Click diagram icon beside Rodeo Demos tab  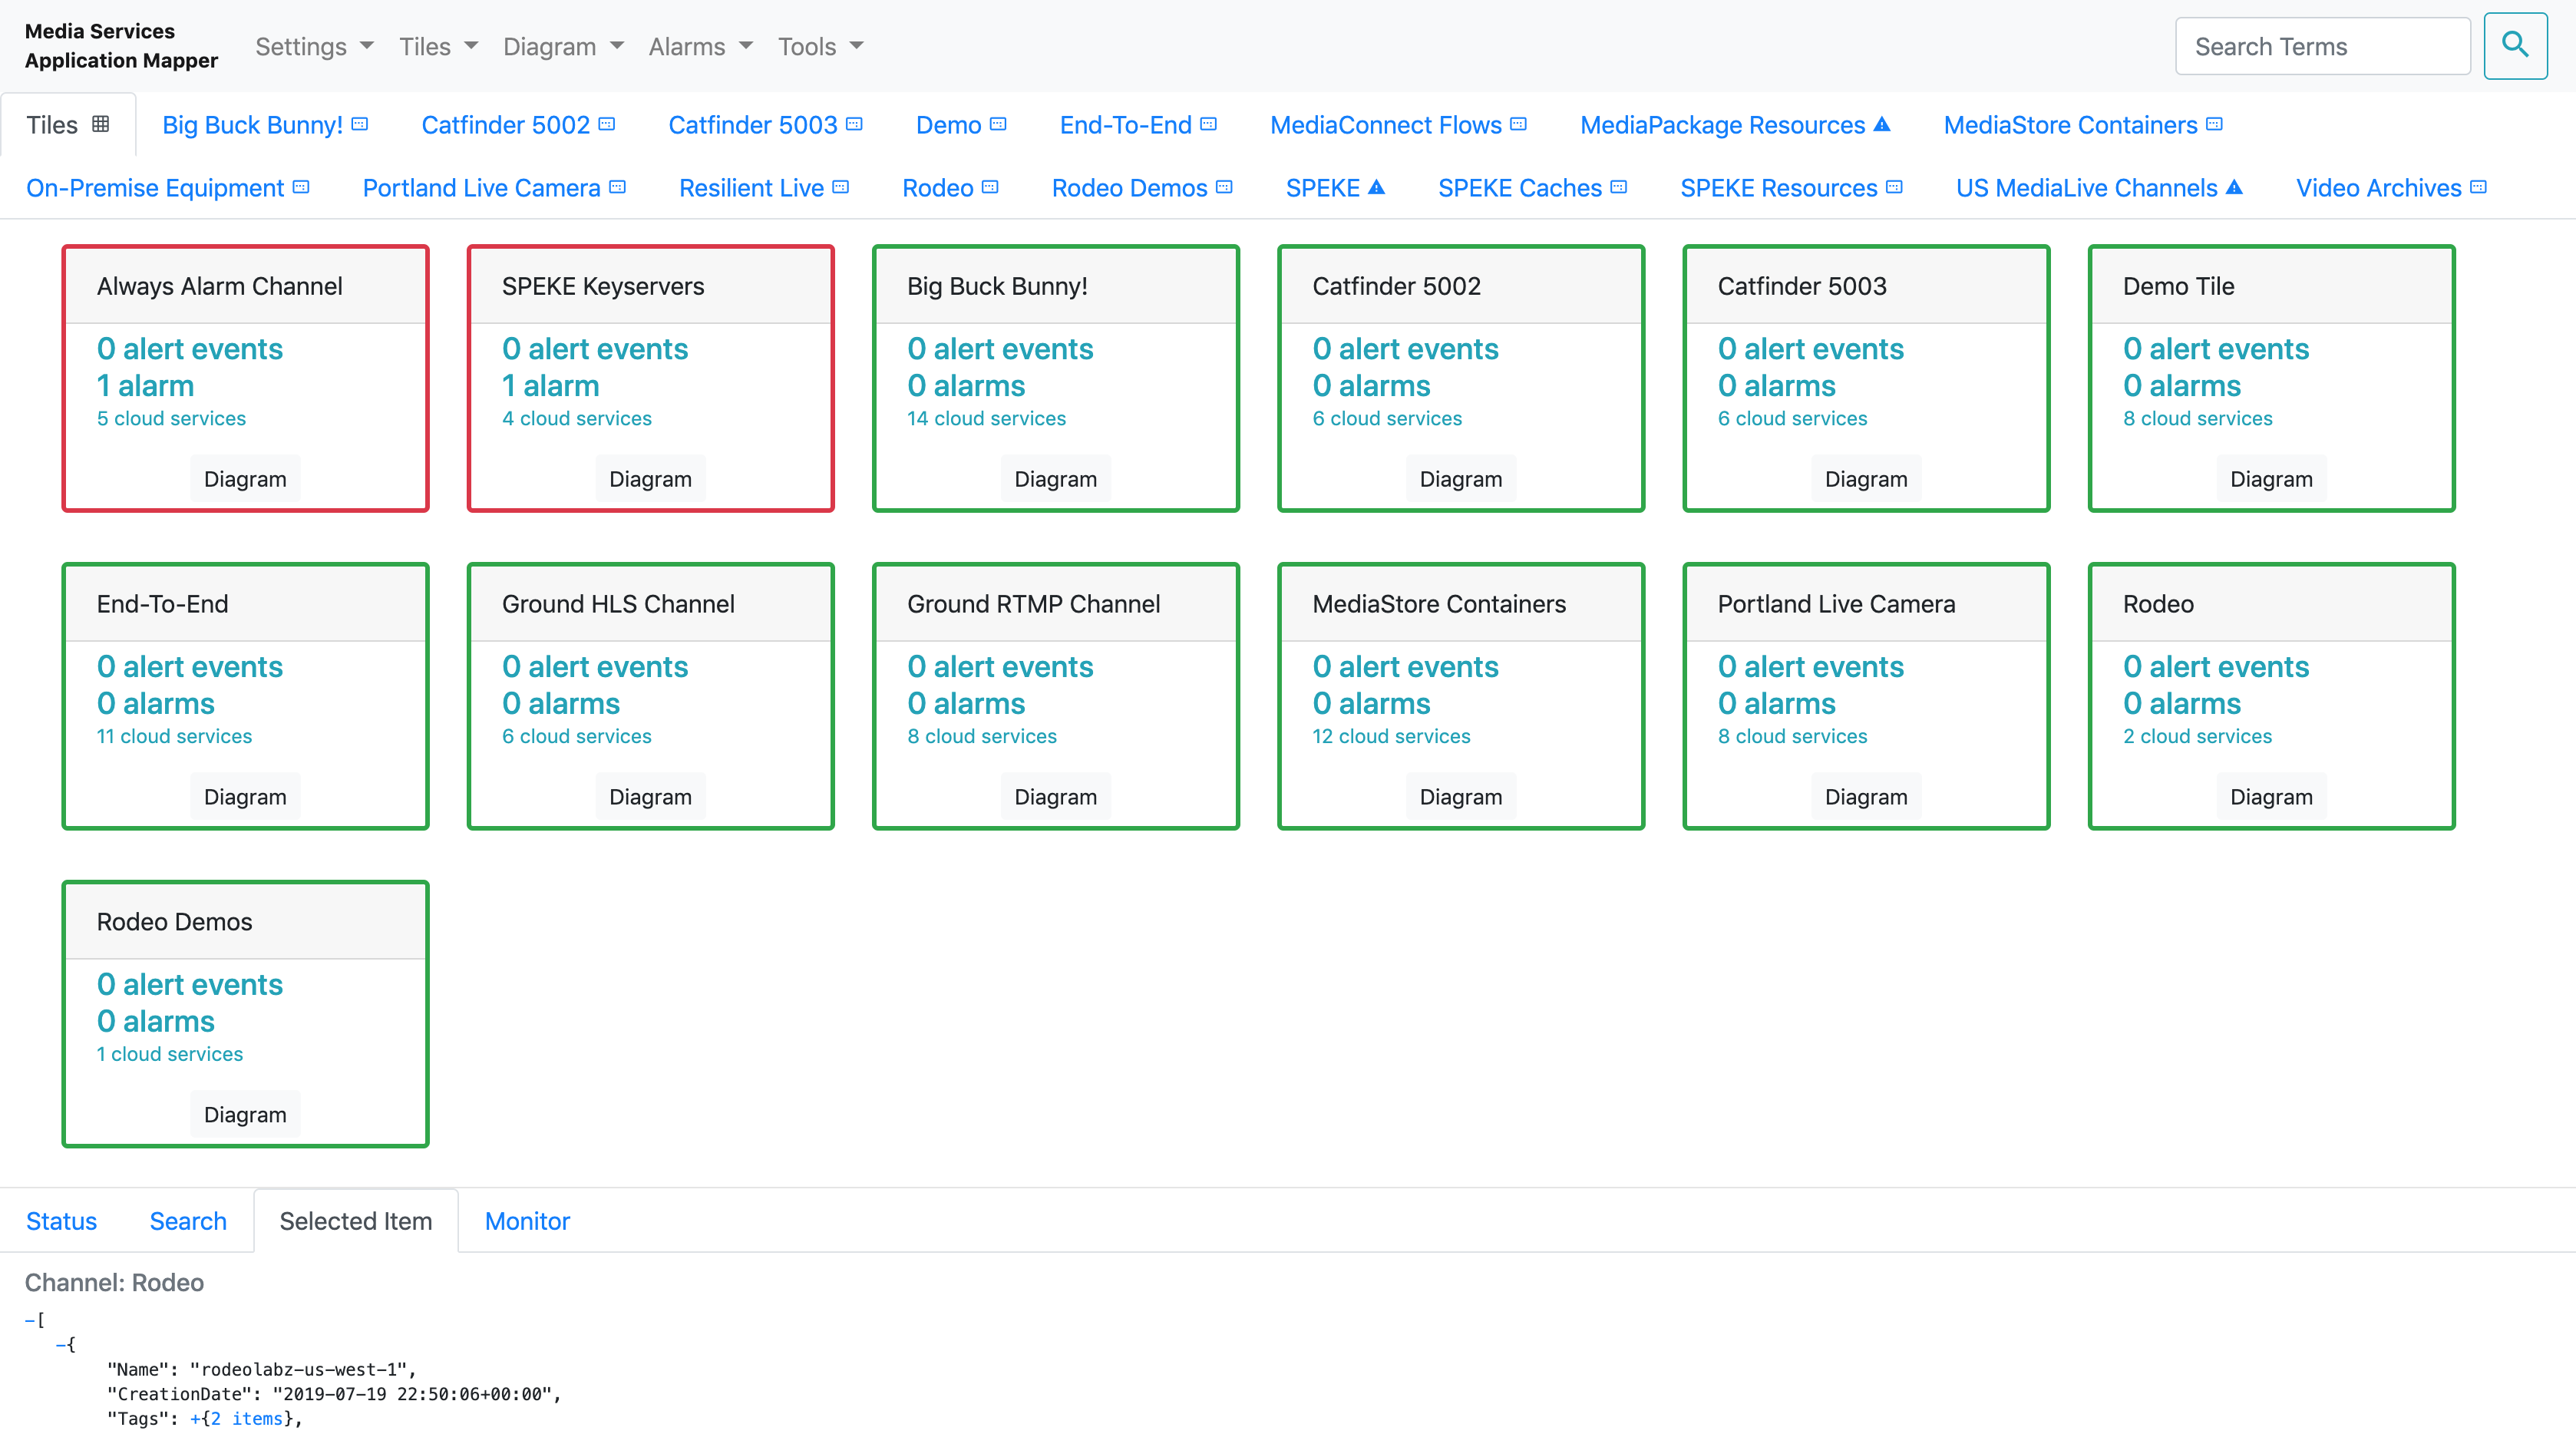click(x=1224, y=187)
